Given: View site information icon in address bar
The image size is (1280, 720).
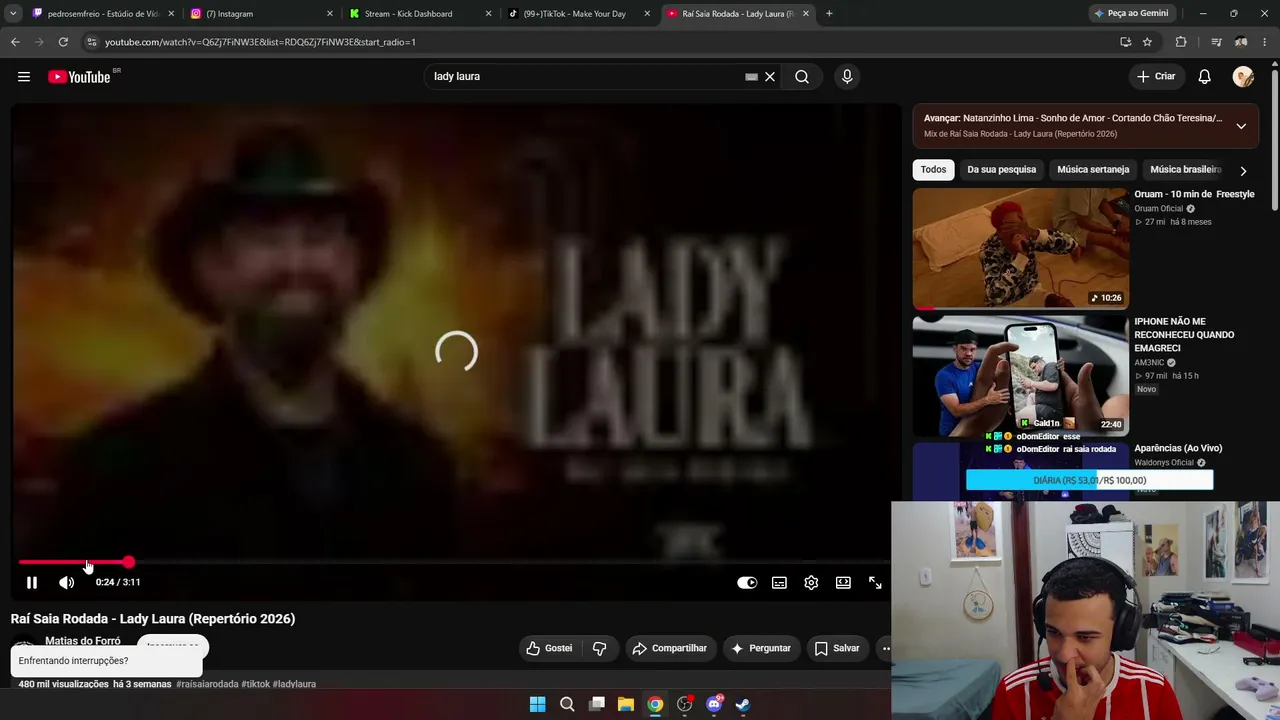Looking at the screenshot, I should coord(91,42).
